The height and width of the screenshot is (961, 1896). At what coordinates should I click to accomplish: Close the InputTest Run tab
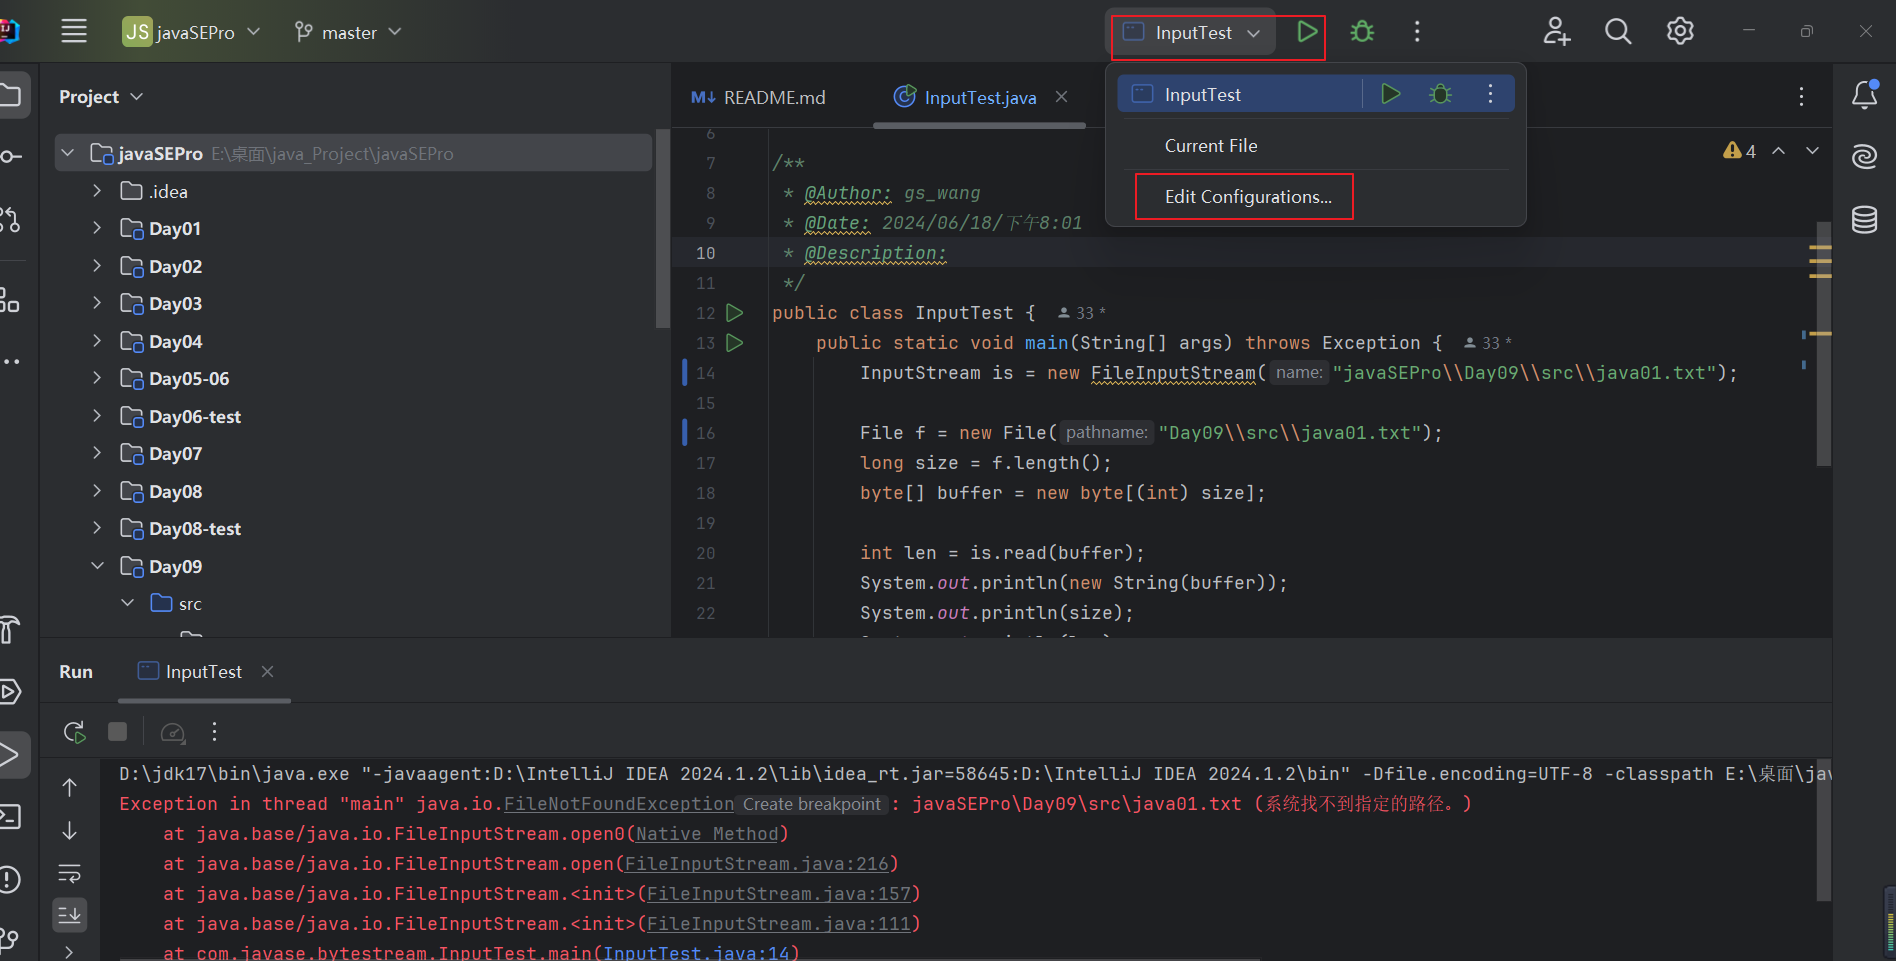[267, 672]
